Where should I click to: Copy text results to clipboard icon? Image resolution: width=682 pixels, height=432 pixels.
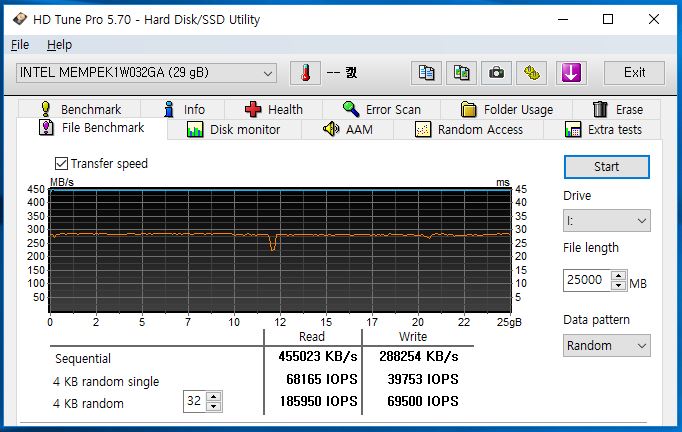[426, 73]
